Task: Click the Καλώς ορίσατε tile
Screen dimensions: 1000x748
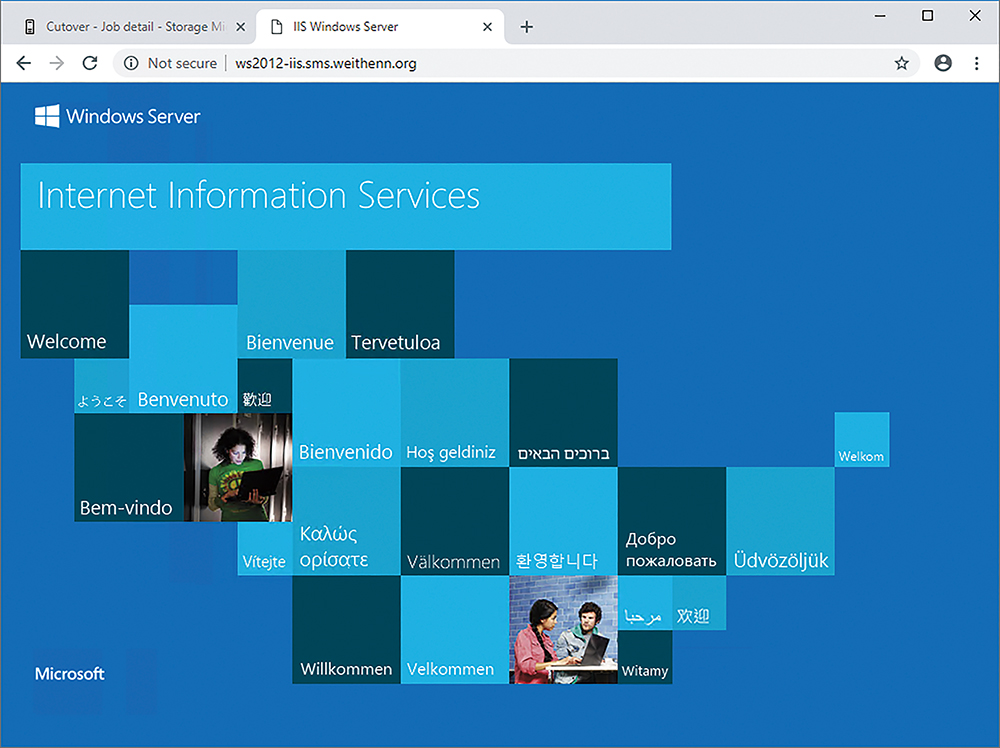Action: 346,521
